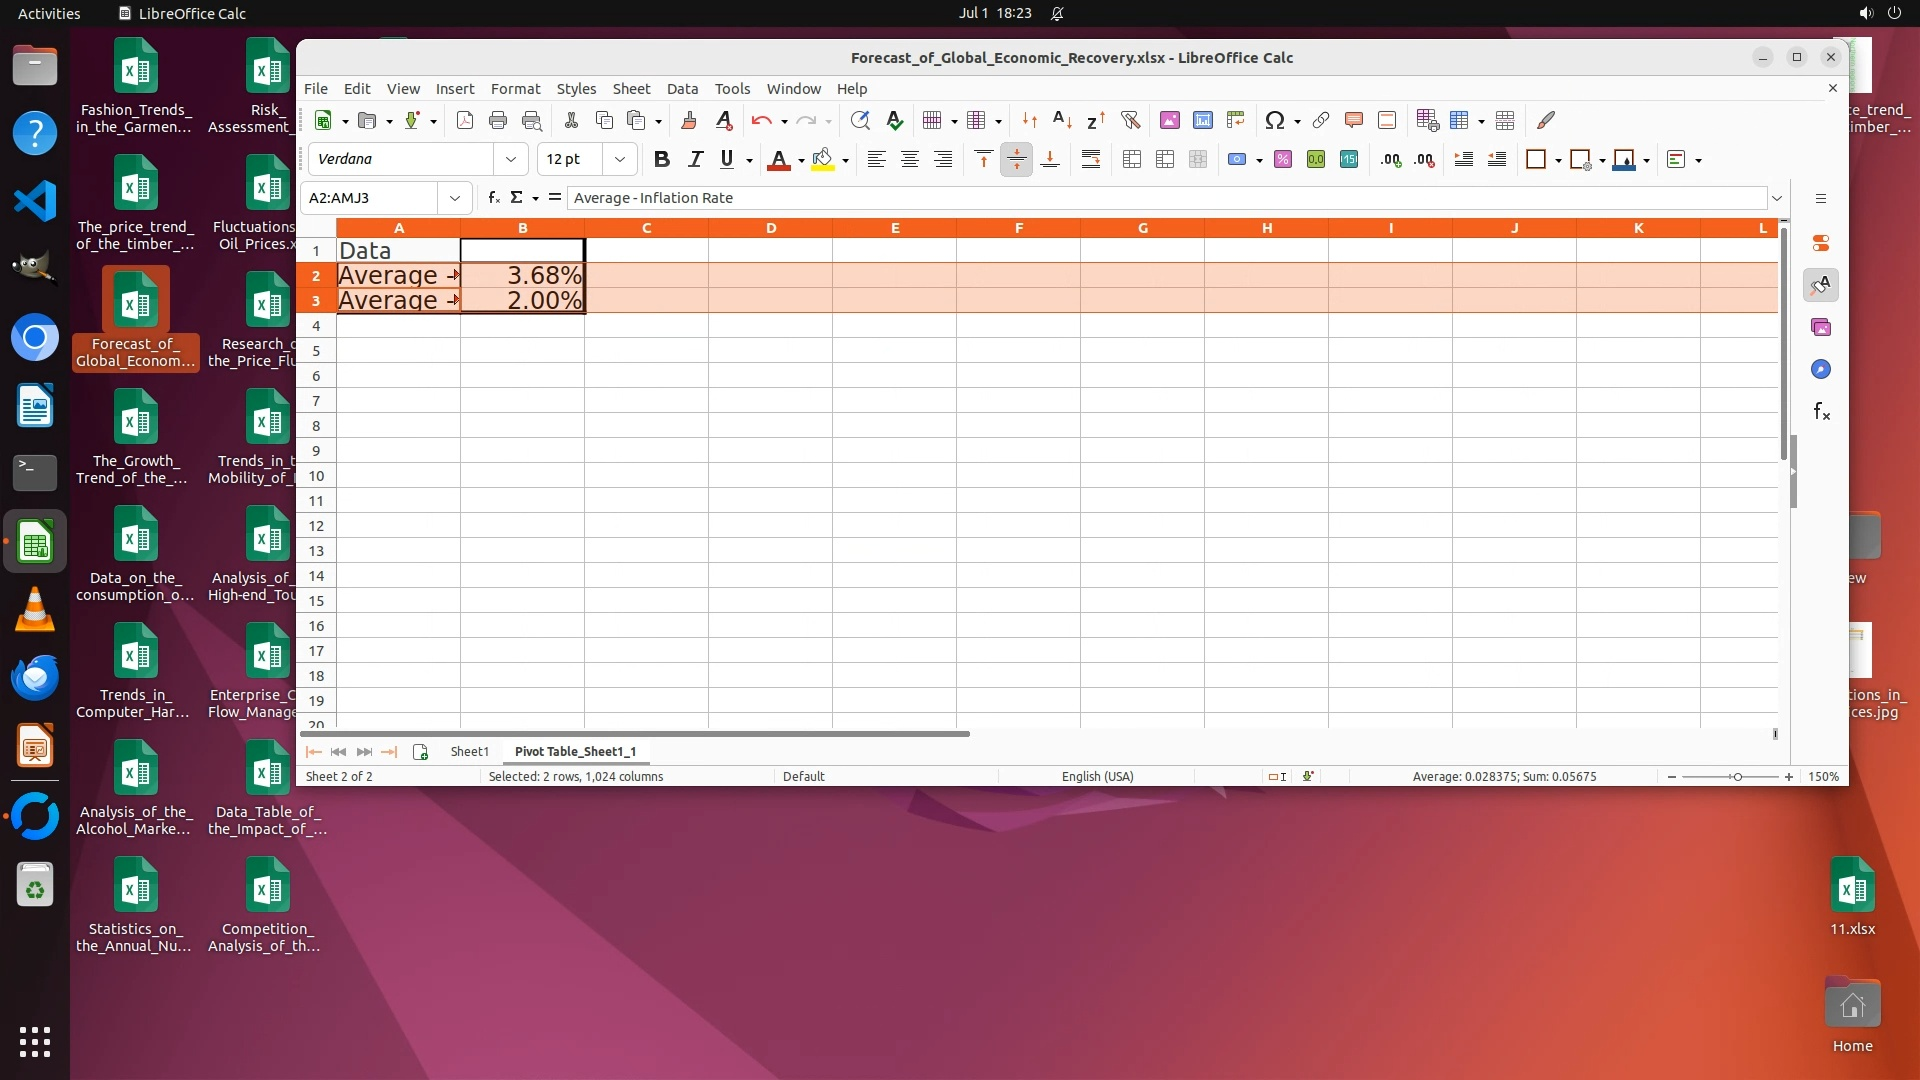Insert a pivot table via toolbar icon

tap(1236, 121)
